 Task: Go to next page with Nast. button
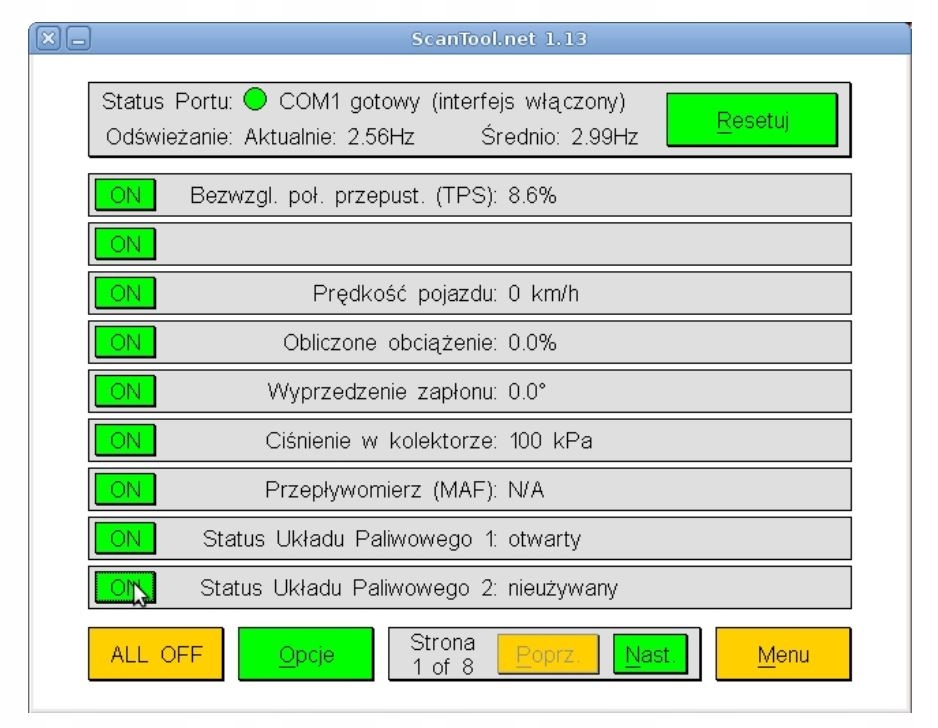pyautogui.click(x=649, y=655)
